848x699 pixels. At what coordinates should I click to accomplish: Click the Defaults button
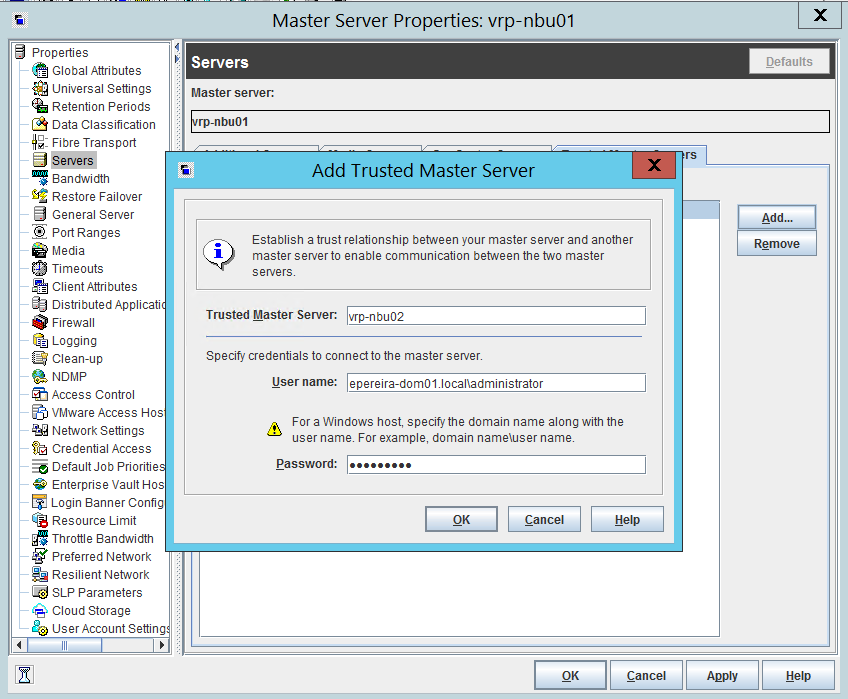click(789, 62)
